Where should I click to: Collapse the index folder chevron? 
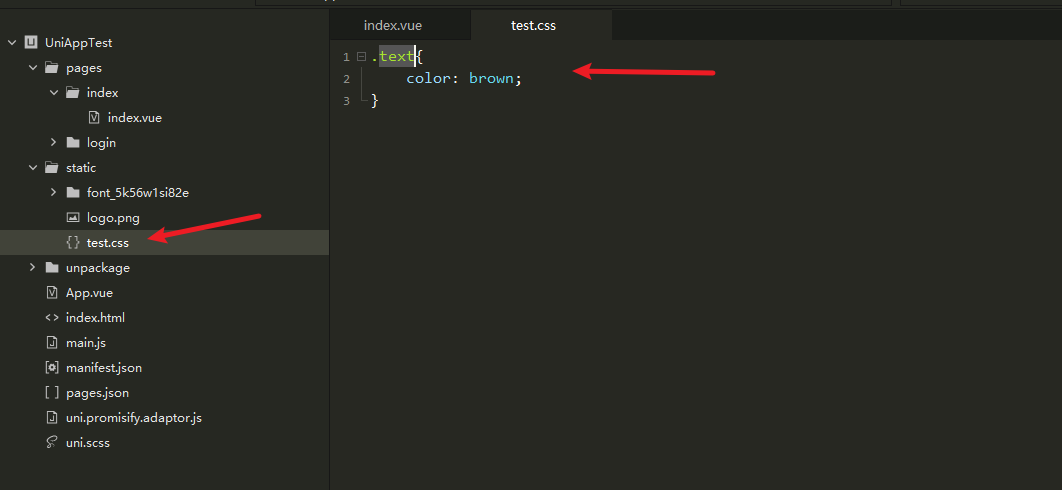pyautogui.click(x=54, y=93)
